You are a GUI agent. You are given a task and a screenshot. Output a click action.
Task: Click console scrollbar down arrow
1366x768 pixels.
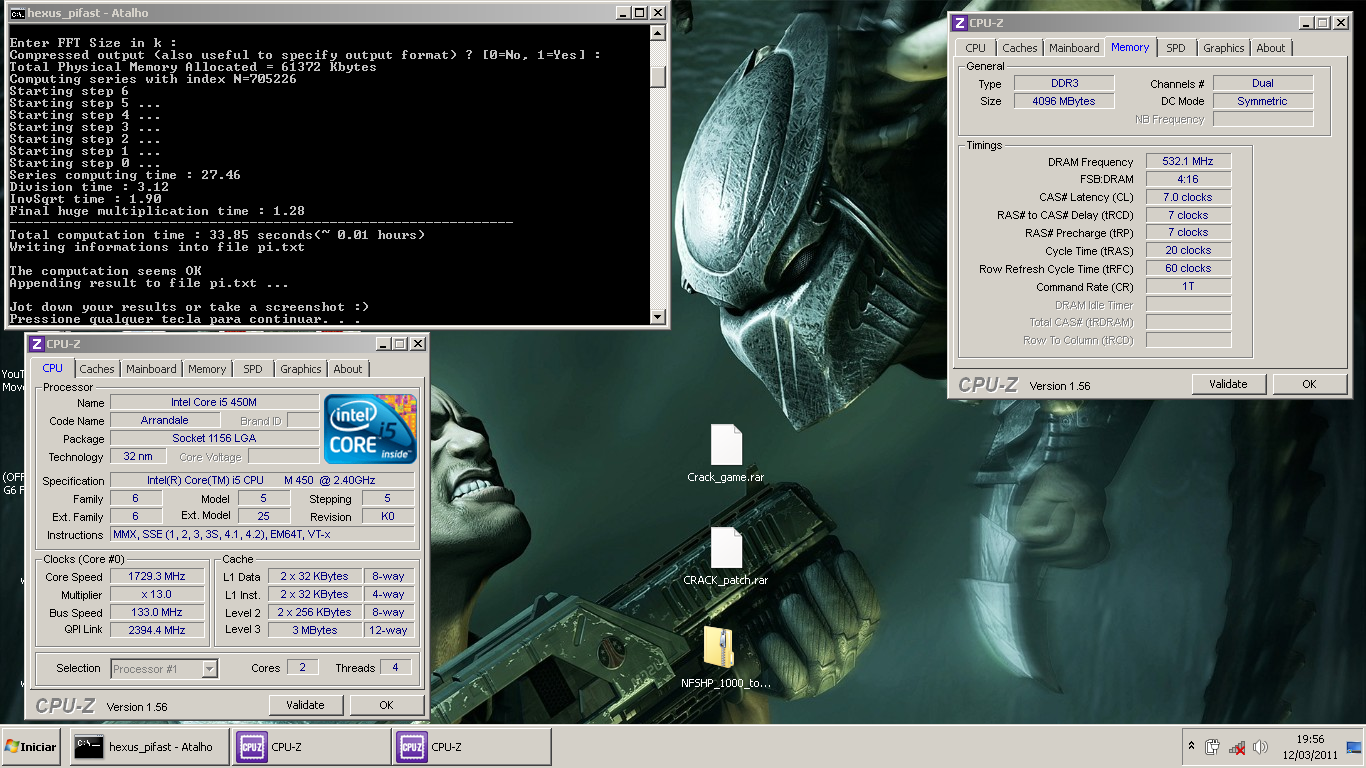point(657,317)
